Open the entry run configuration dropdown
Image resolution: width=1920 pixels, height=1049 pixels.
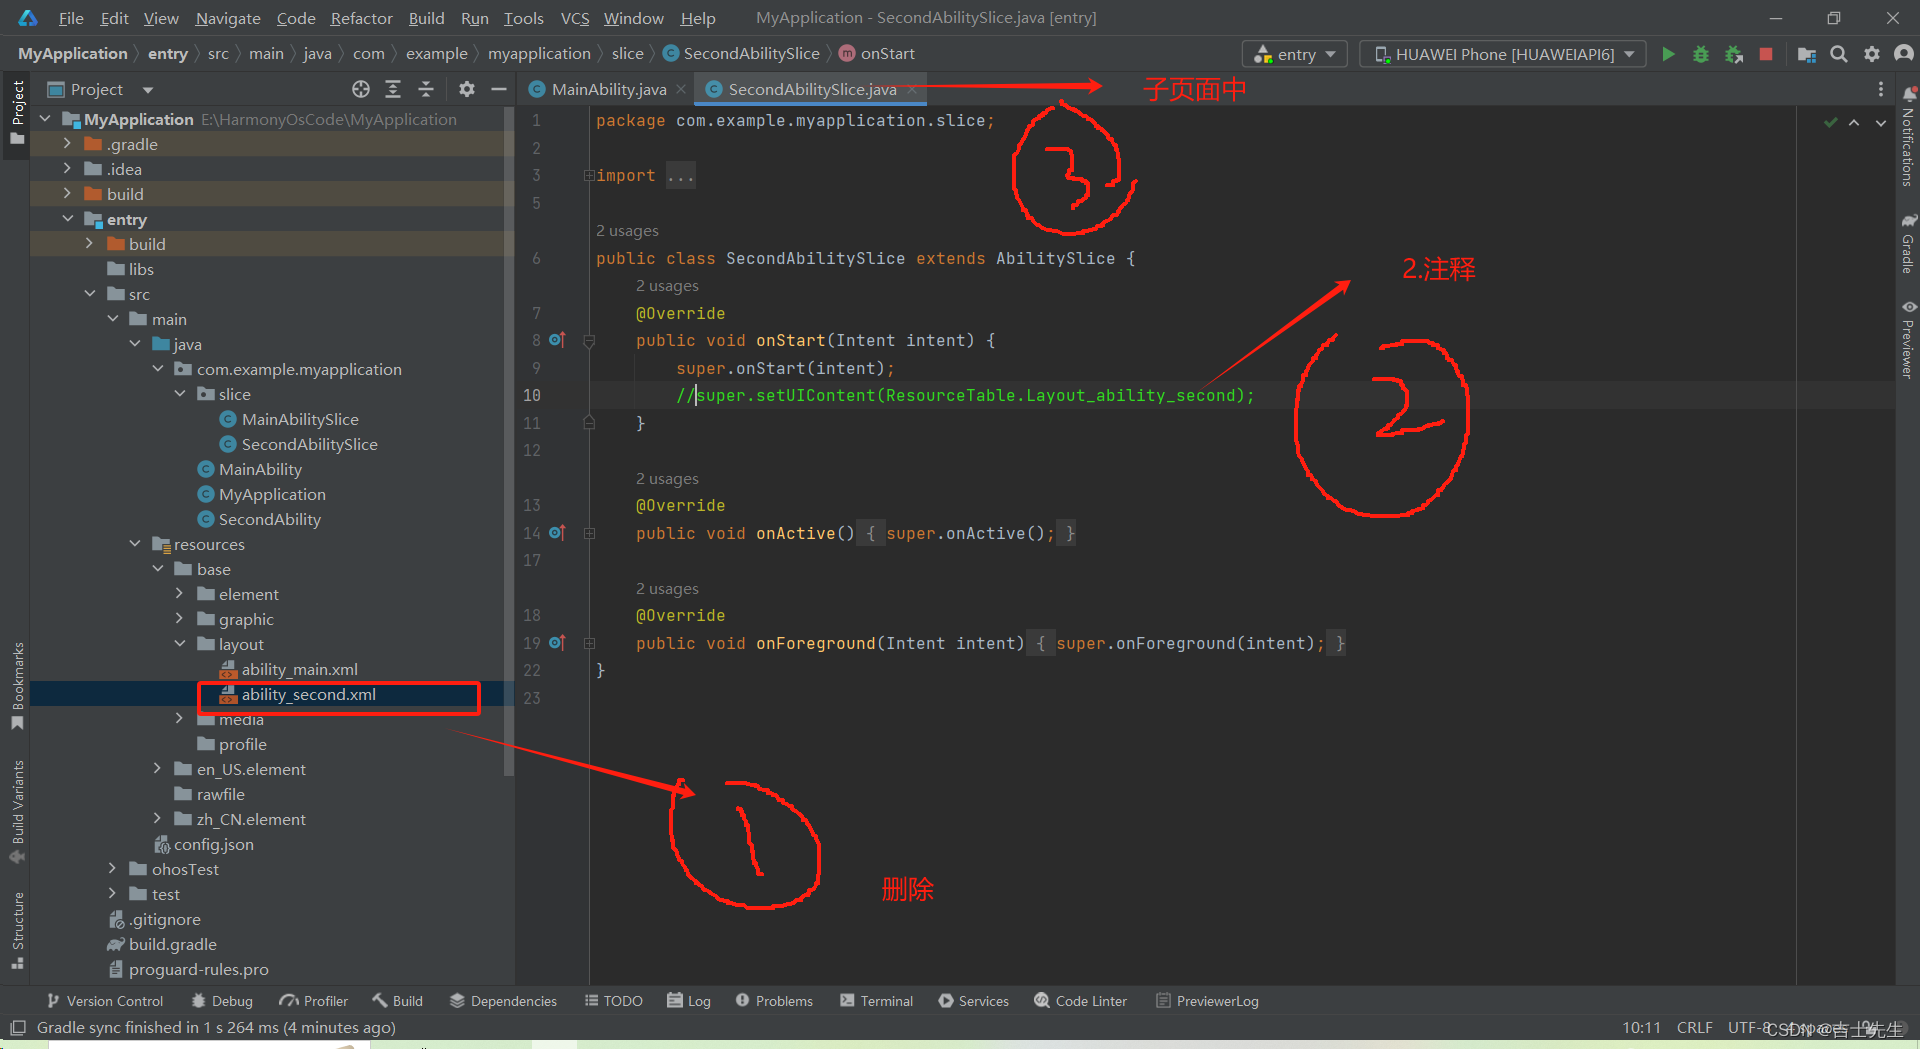tap(1294, 54)
